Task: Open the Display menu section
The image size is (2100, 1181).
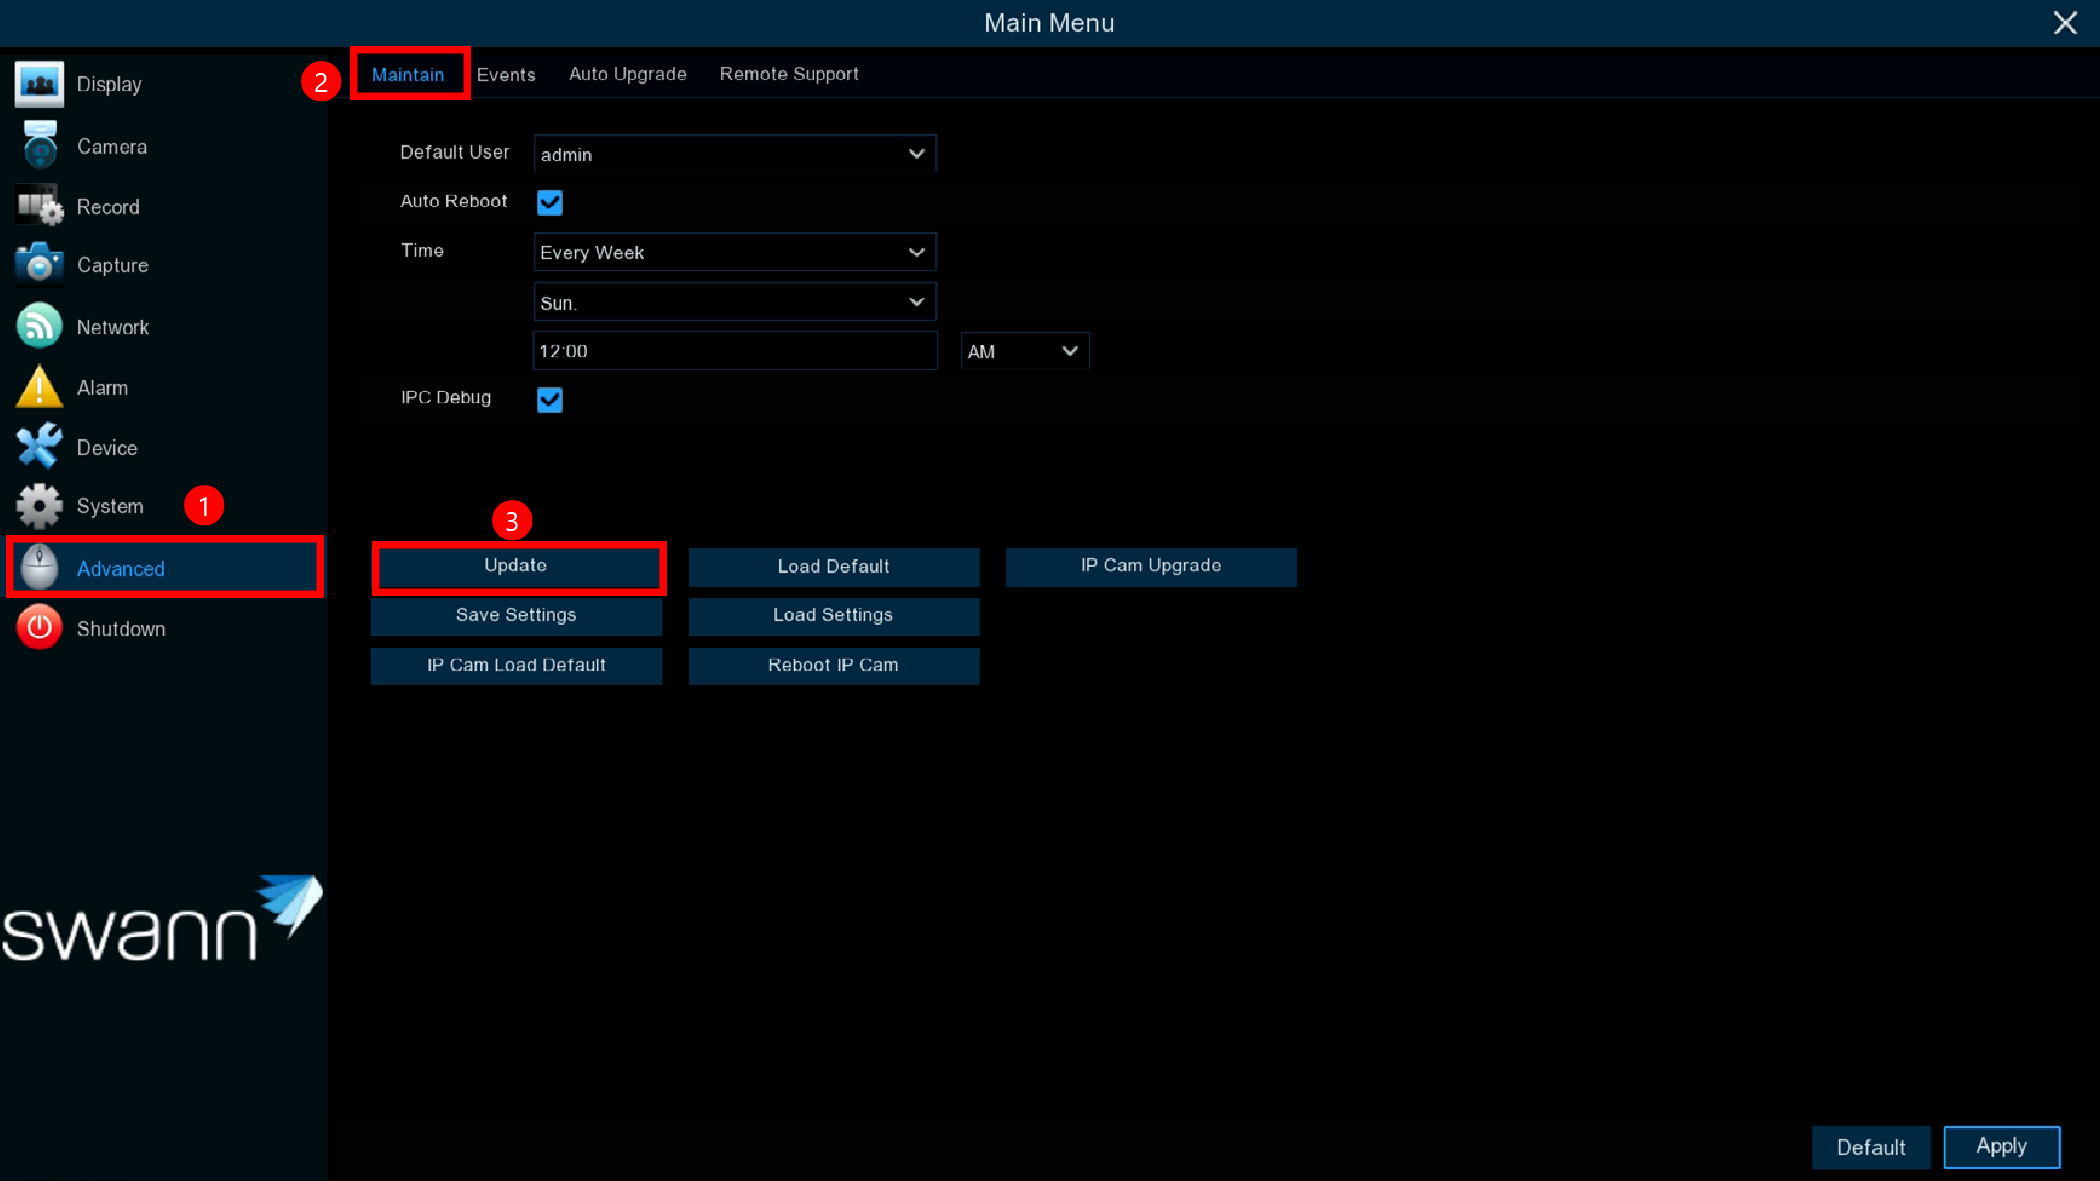Action: pyautogui.click(x=109, y=85)
